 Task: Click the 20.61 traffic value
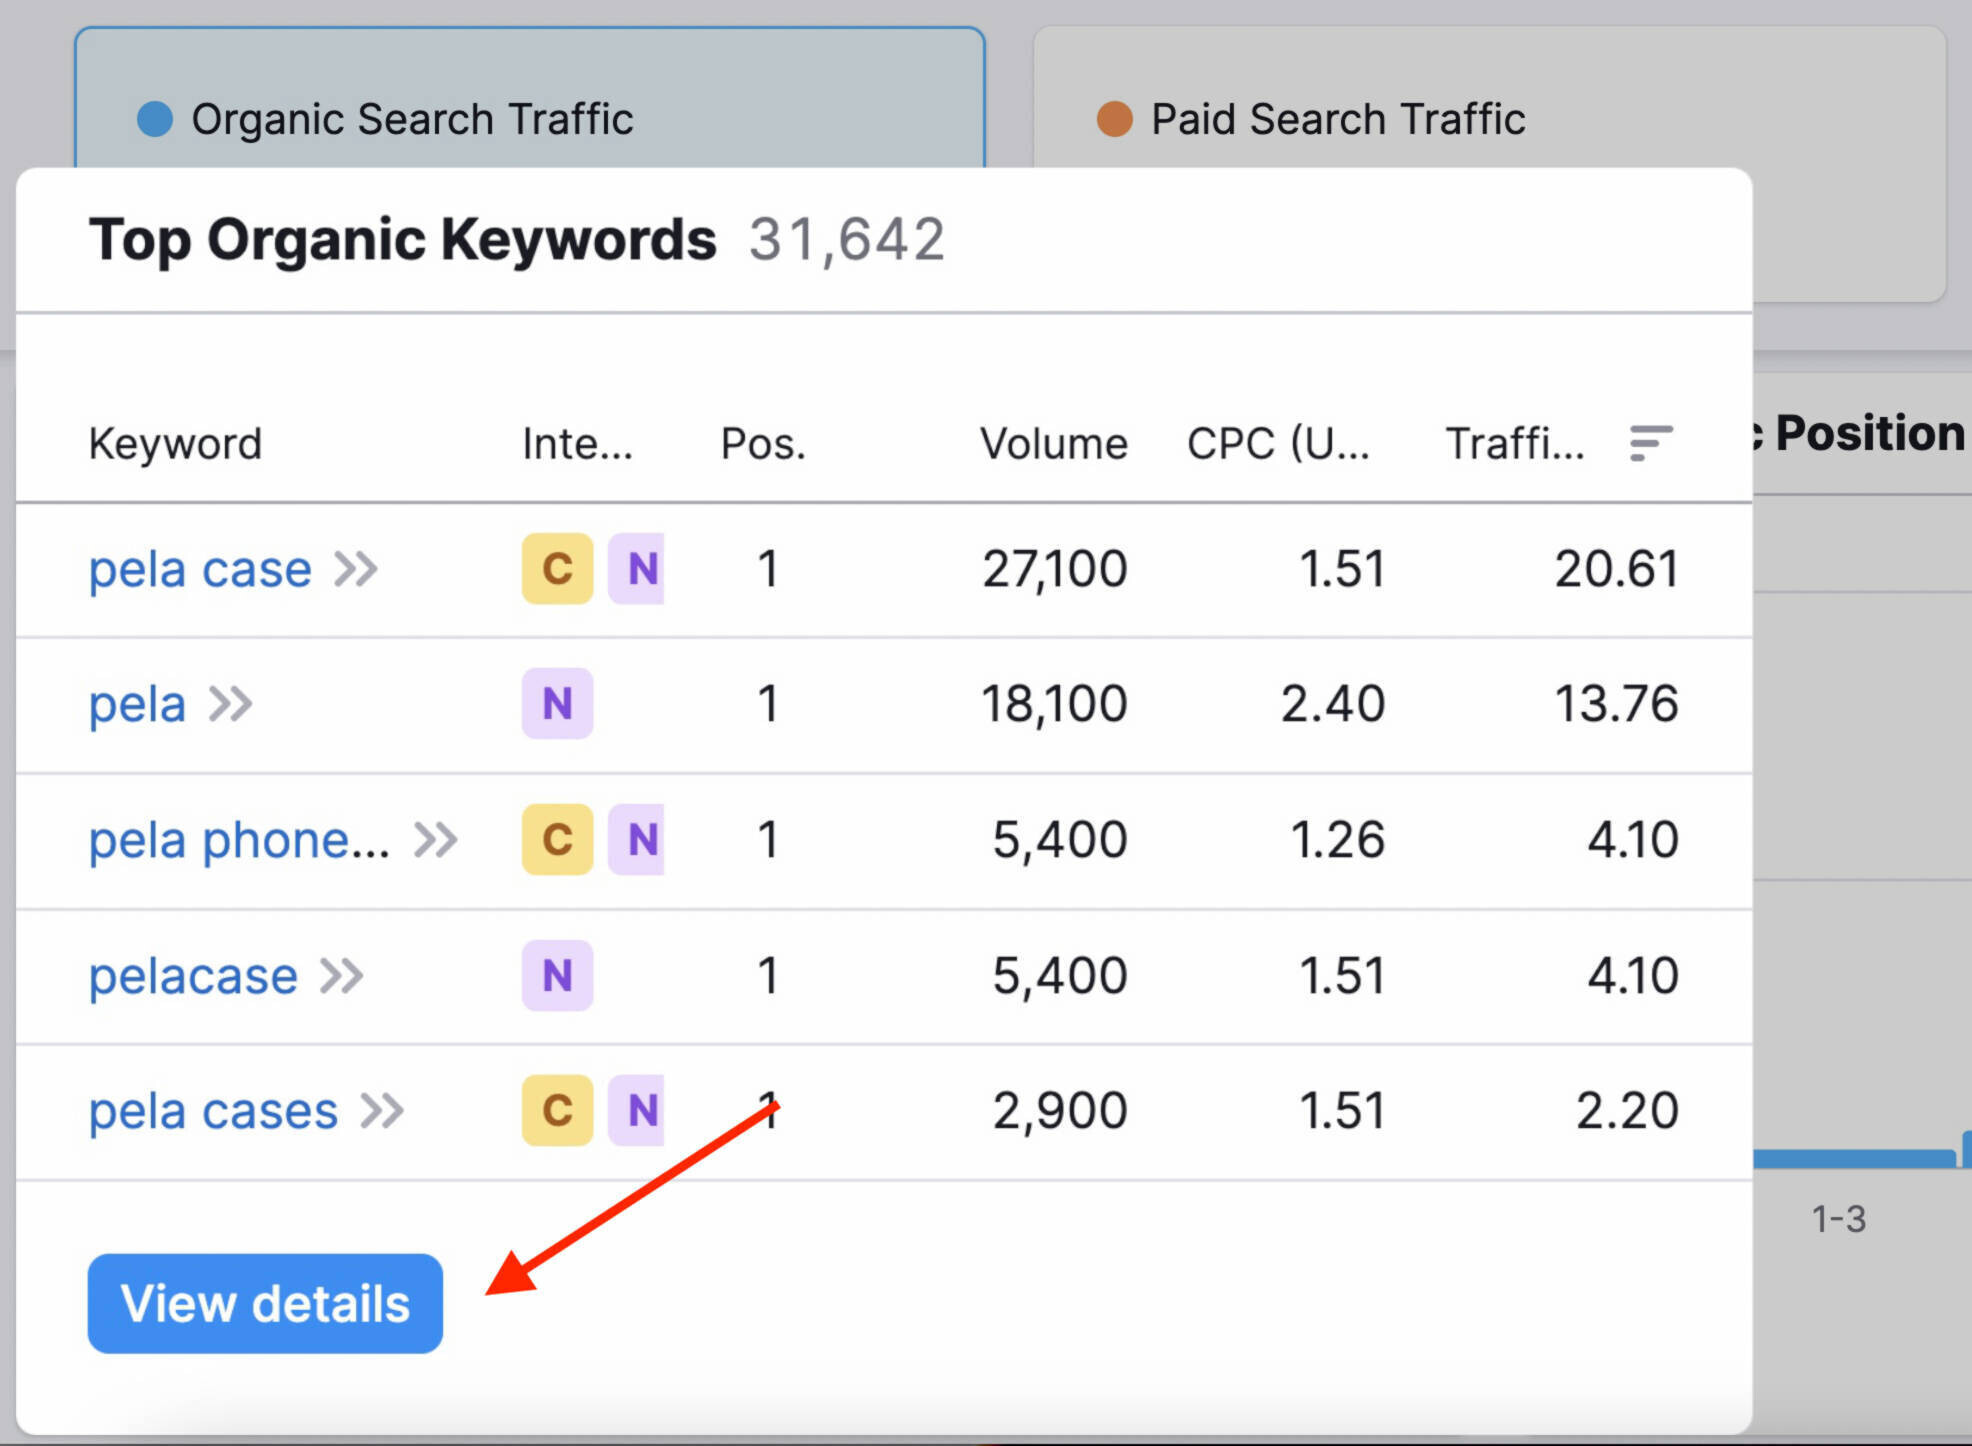(x=1616, y=569)
